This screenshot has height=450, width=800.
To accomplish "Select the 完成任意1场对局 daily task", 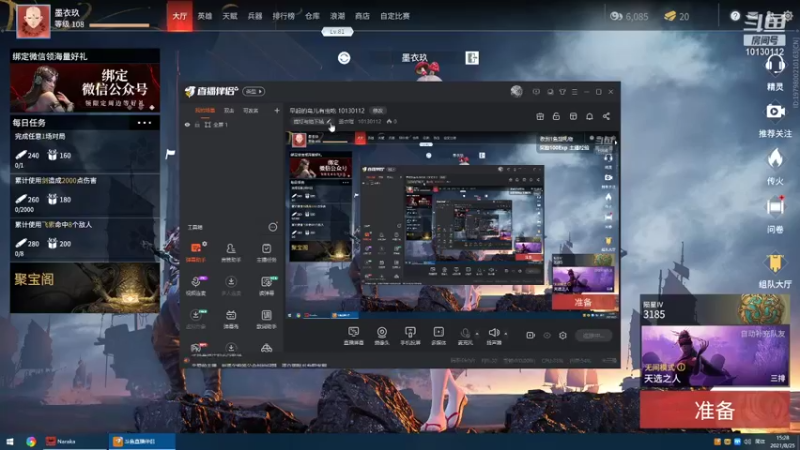I will [x=85, y=151].
